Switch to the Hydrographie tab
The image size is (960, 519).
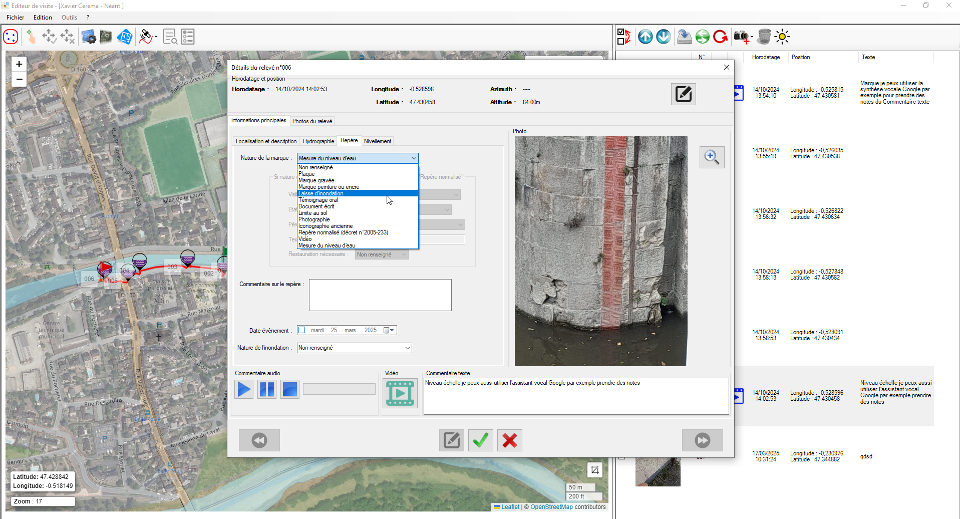click(x=318, y=141)
